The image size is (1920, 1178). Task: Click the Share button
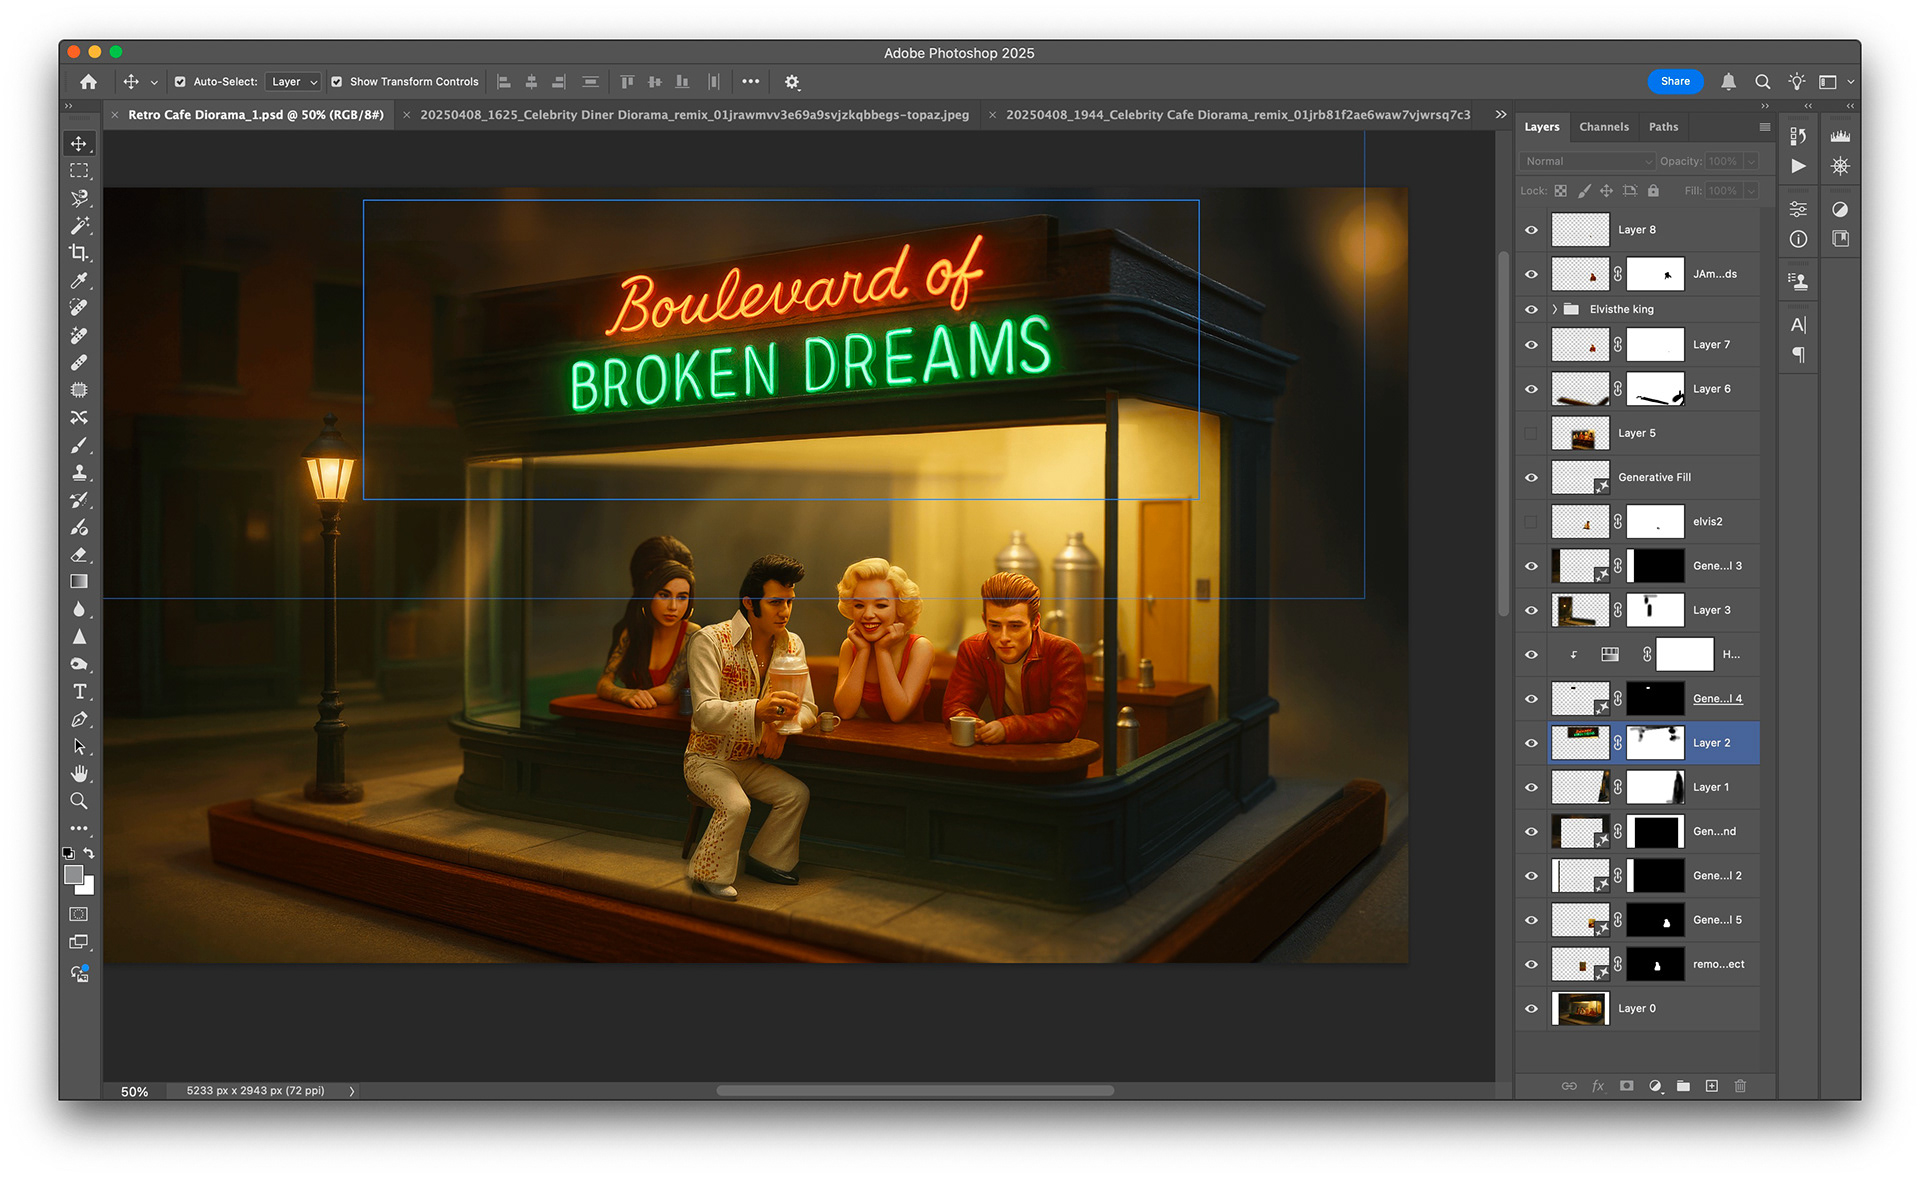[x=1675, y=82]
